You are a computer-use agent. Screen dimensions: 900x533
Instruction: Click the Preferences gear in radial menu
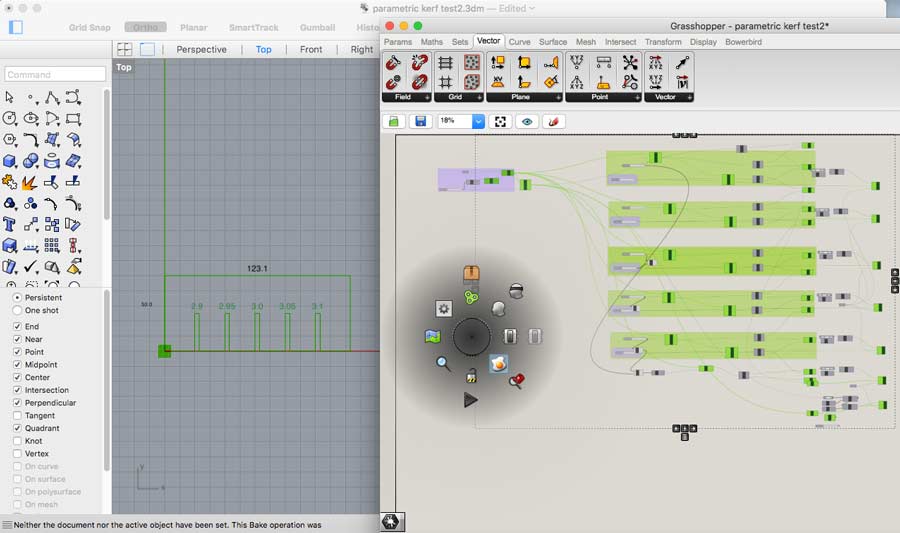pos(444,309)
